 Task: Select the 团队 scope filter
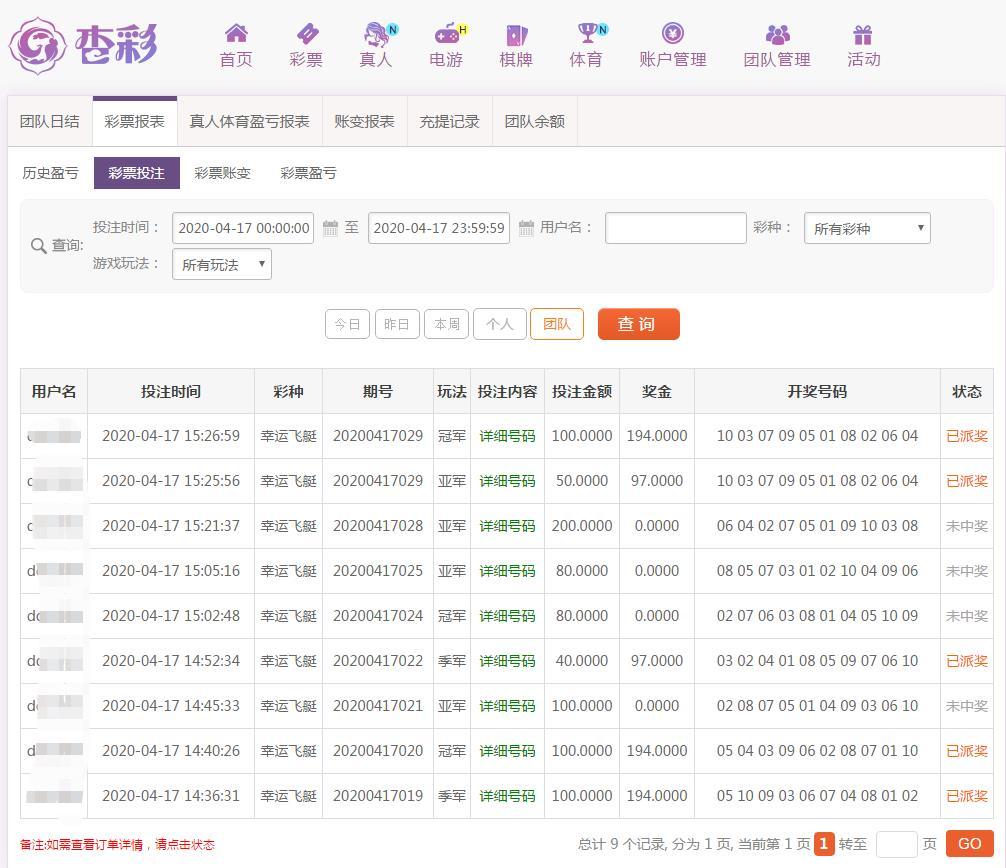click(x=557, y=324)
